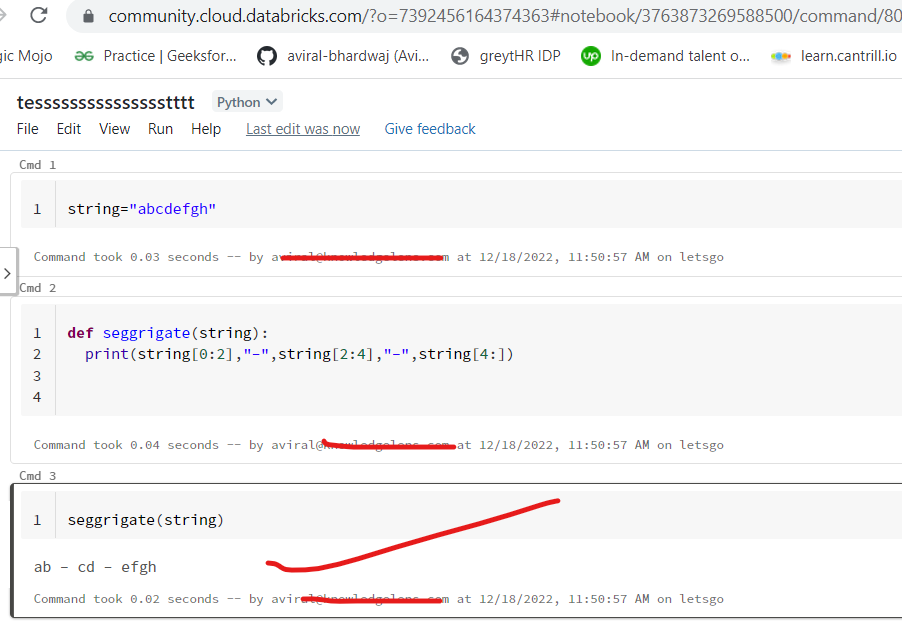Click into the Cmd 1 code line string="abcdefgh"

click(x=142, y=209)
